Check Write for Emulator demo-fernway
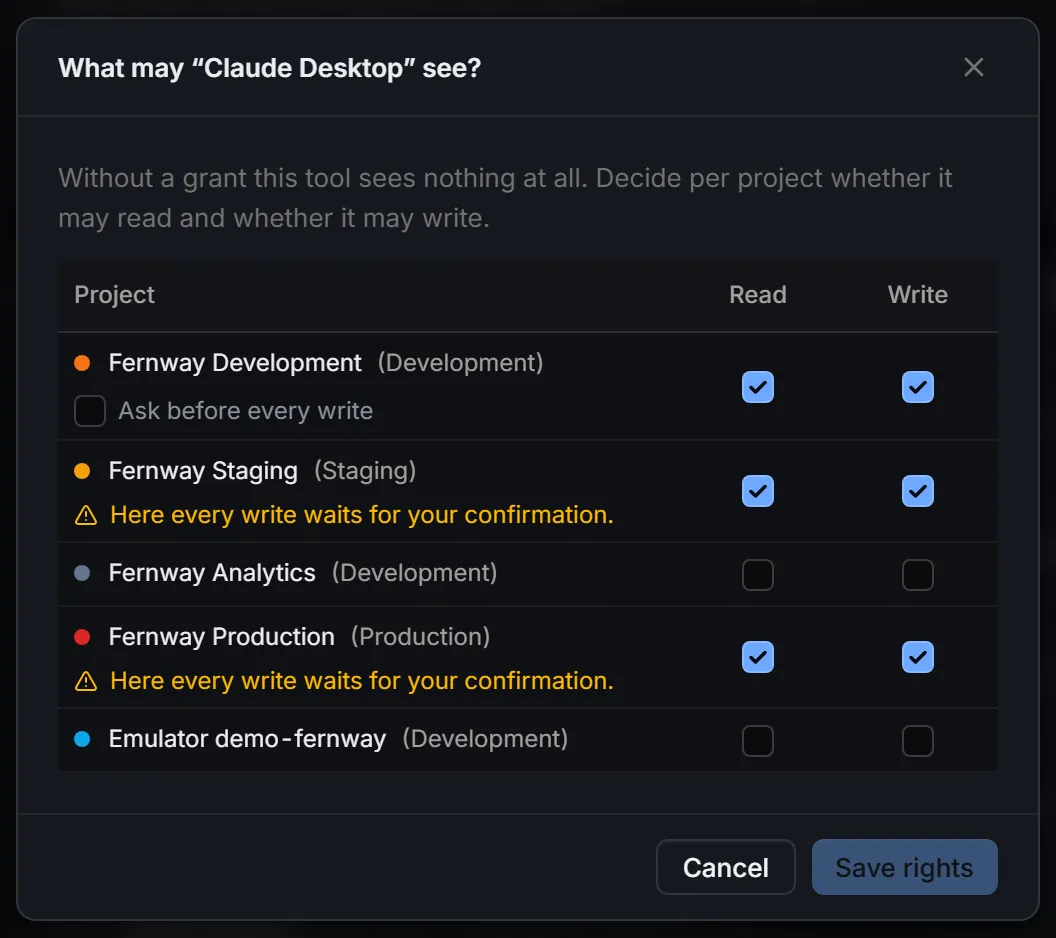Image resolution: width=1056 pixels, height=938 pixels. [x=917, y=741]
